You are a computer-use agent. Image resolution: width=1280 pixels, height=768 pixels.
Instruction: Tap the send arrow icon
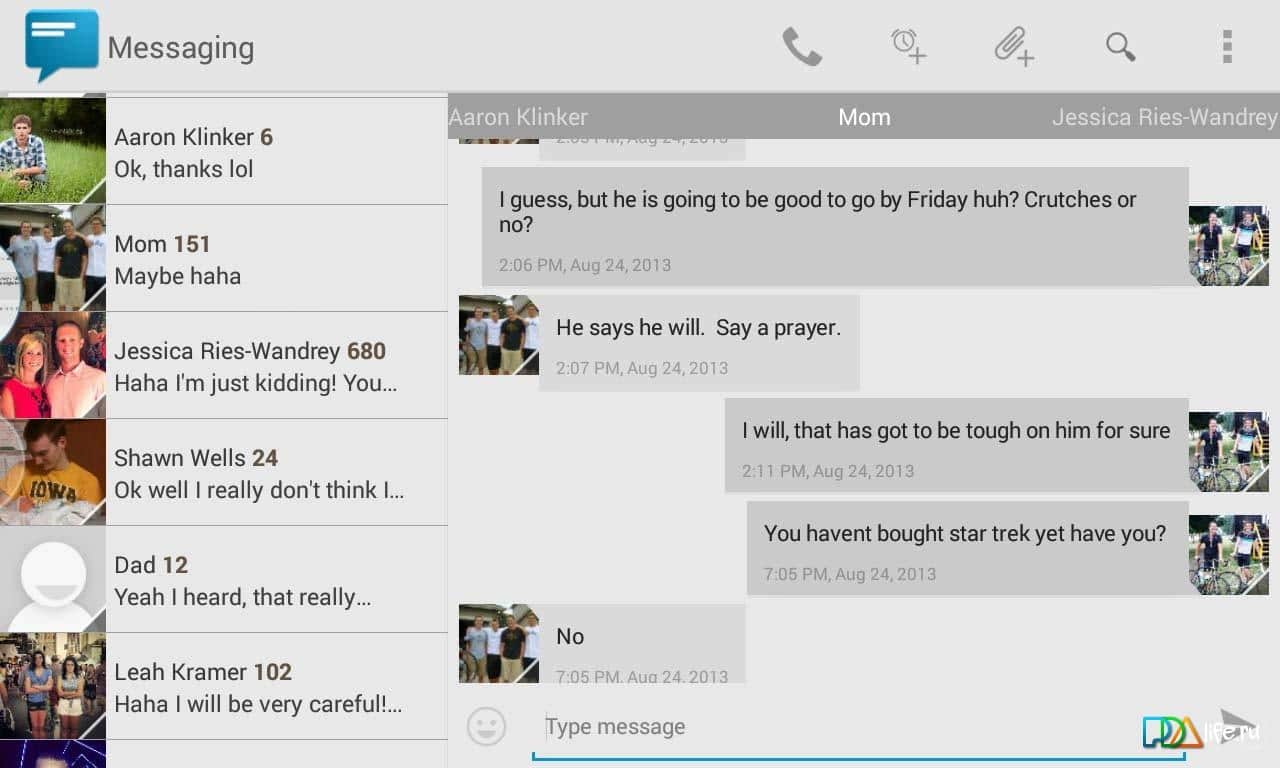1238,724
